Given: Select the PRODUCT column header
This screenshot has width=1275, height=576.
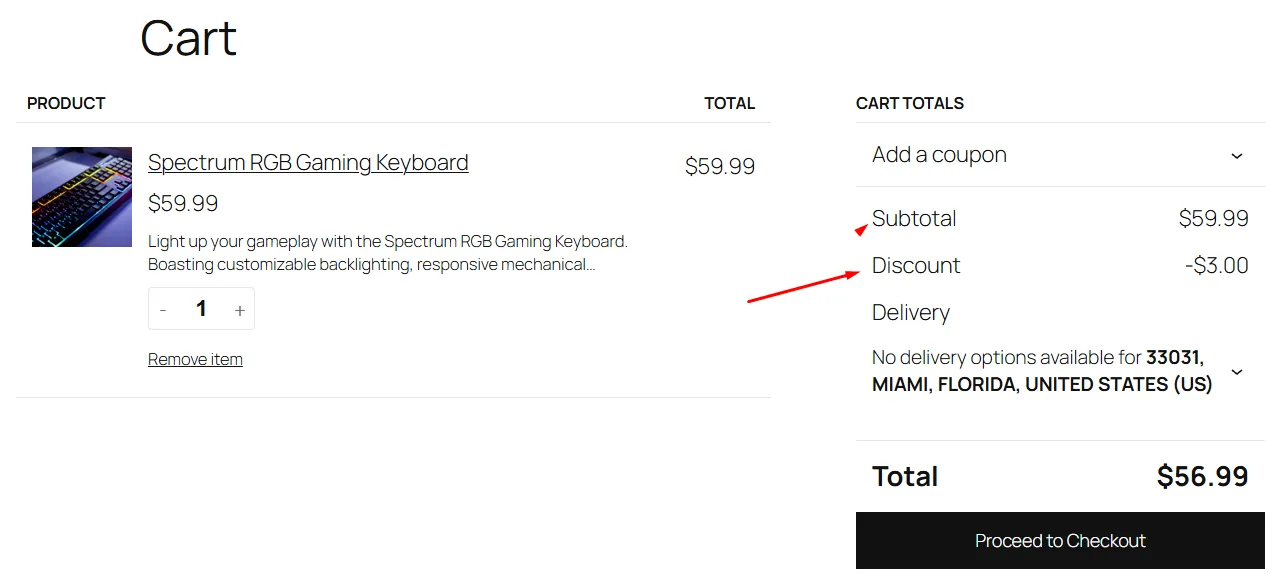Looking at the screenshot, I should [66, 103].
